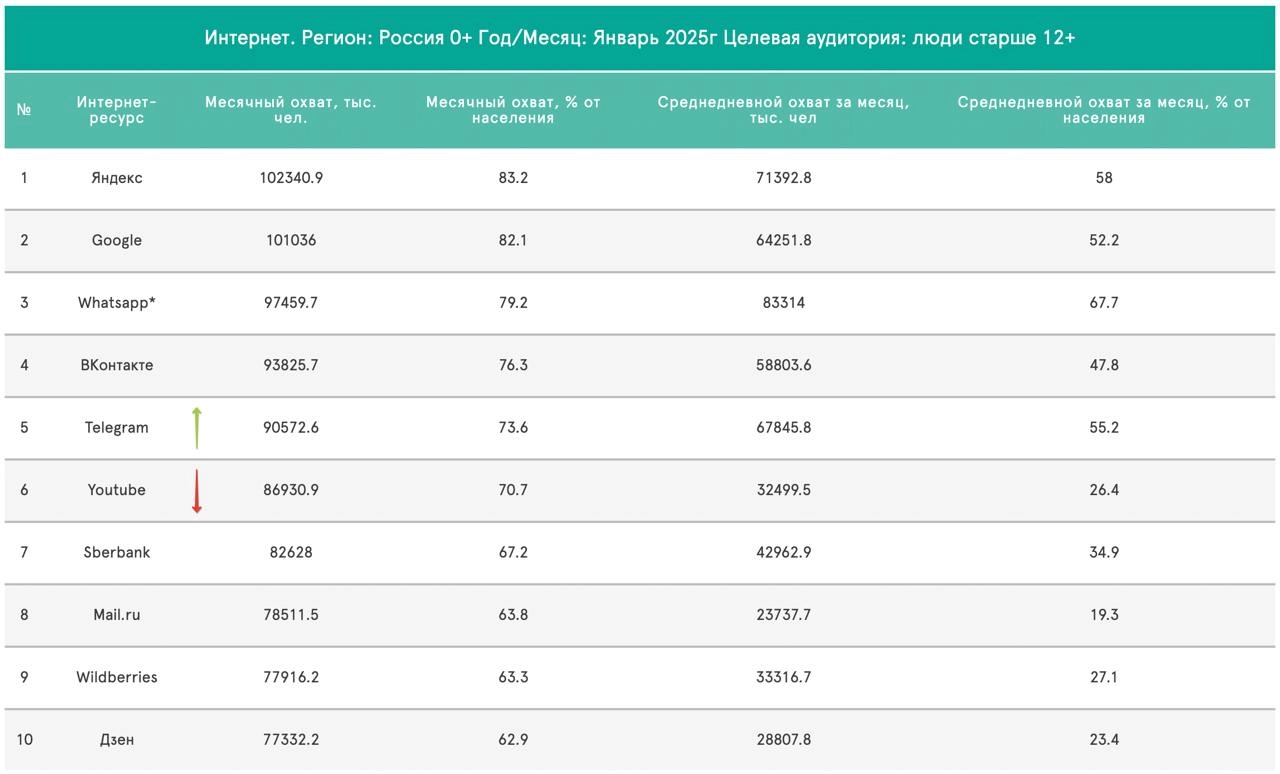Click the green up arrow beside Telegram
Viewport: 1280px width, 774px height.
(x=197, y=428)
